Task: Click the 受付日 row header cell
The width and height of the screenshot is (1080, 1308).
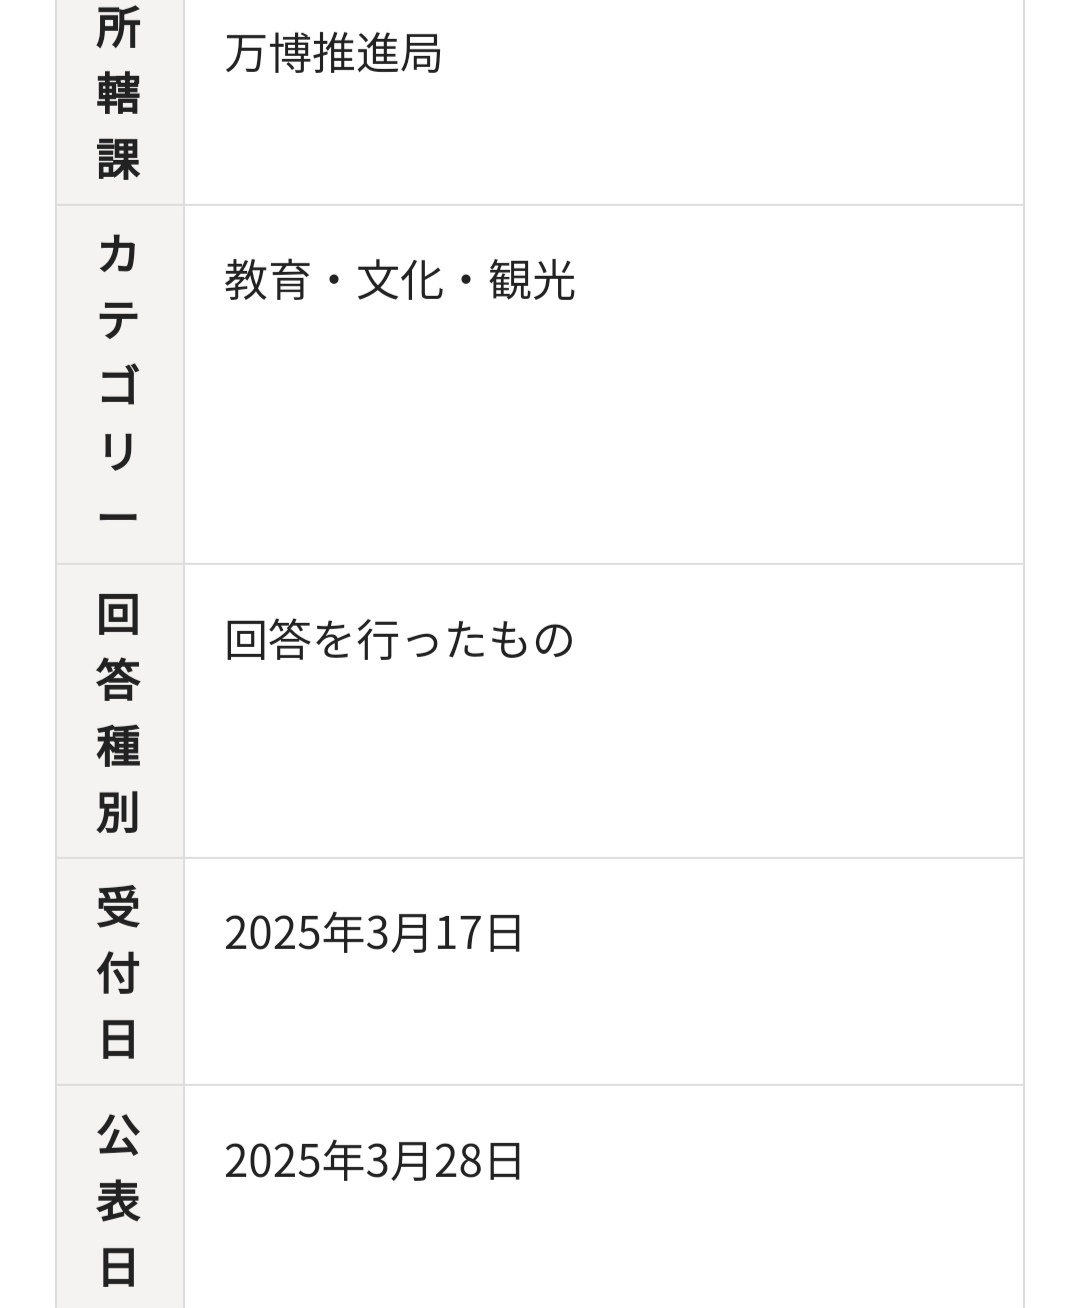Action: (118, 972)
